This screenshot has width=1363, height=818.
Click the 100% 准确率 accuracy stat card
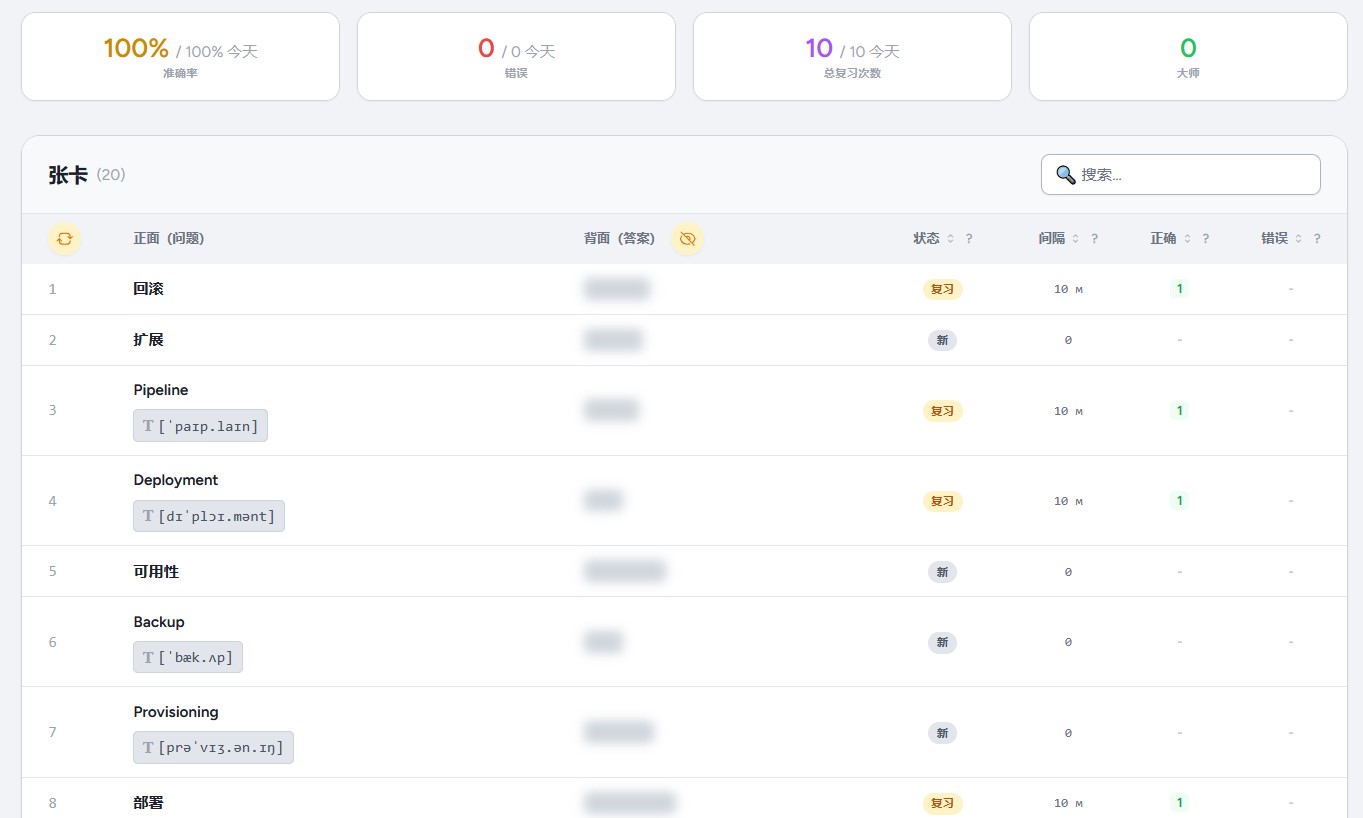coord(180,57)
